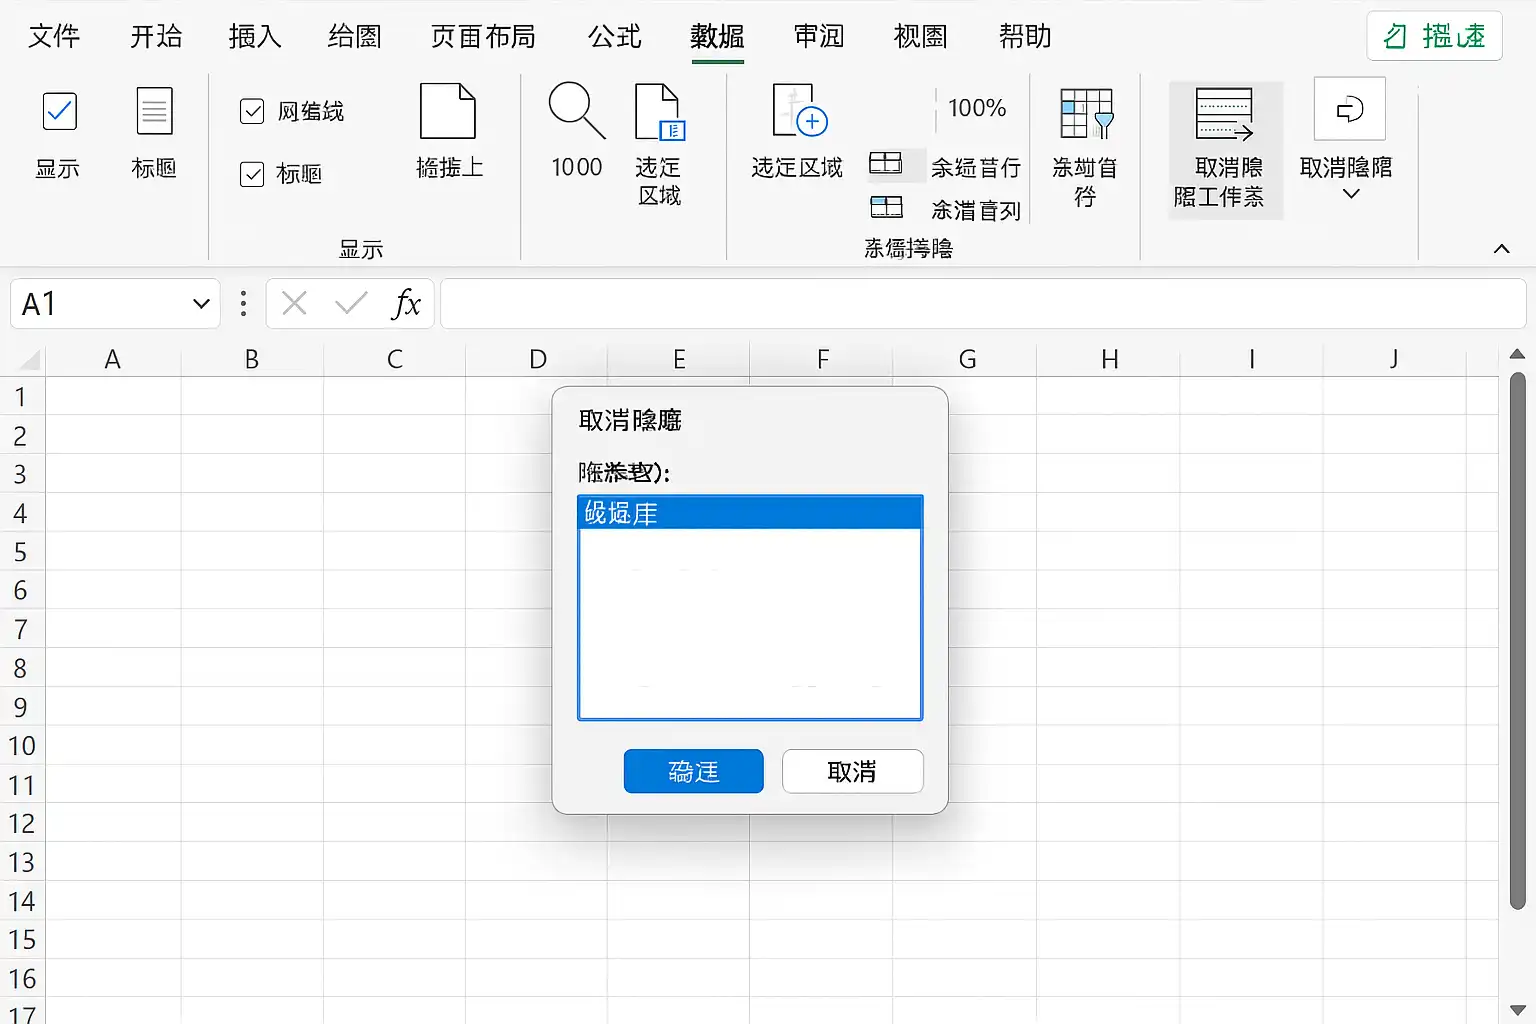Image resolution: width=1536 pixels, height=1024 pixels.
Task: Switch to the 公式 ribbon tab
Action: coord(614,37)
